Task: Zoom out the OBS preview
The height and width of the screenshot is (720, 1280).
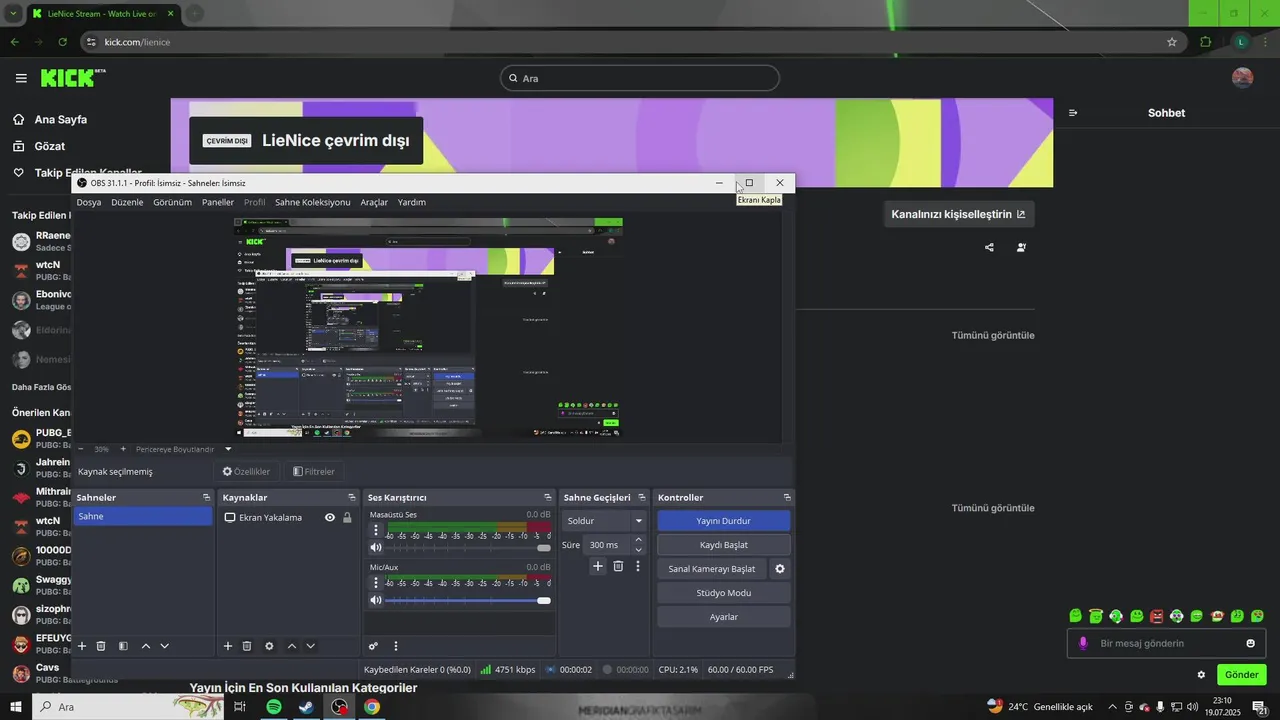Action: point(82,449)
